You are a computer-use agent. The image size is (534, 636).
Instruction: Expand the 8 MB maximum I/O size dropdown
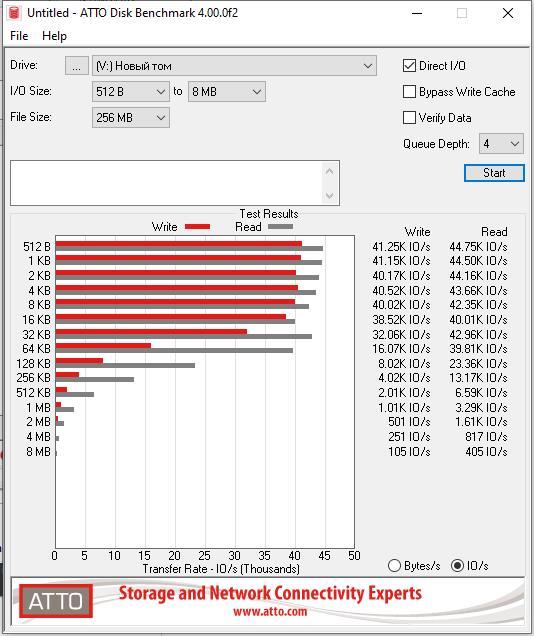pyautogui.click(x=227, y=92)
